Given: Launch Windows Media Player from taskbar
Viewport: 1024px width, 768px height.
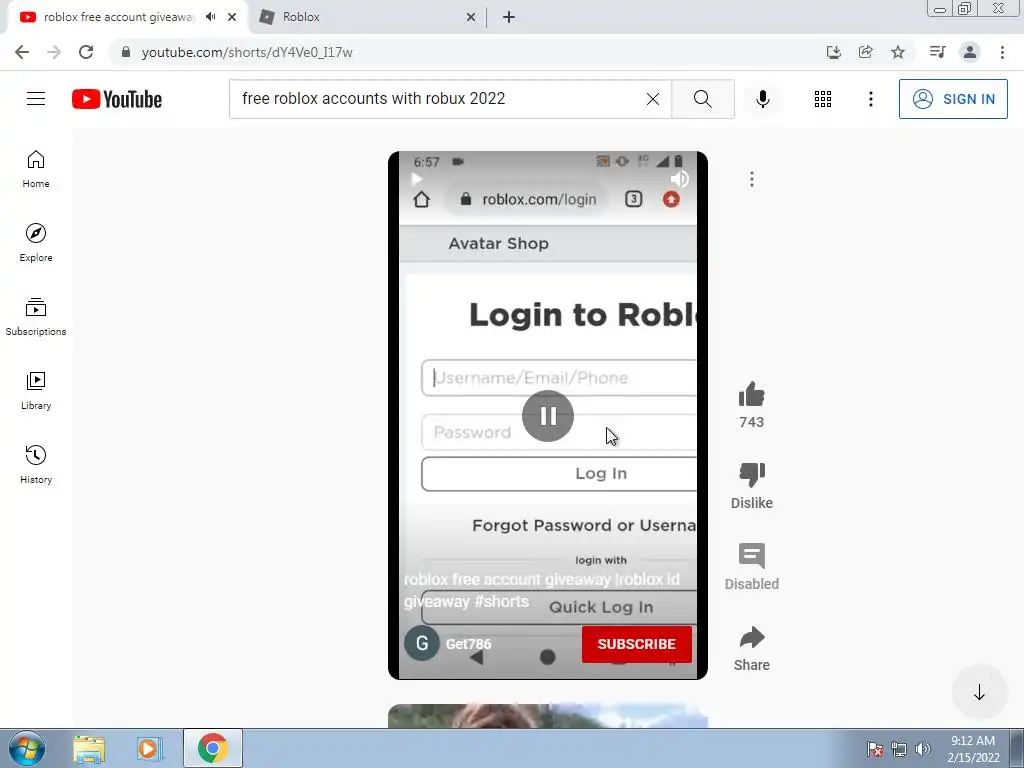Looking at the screenshot, I should 150,749.
